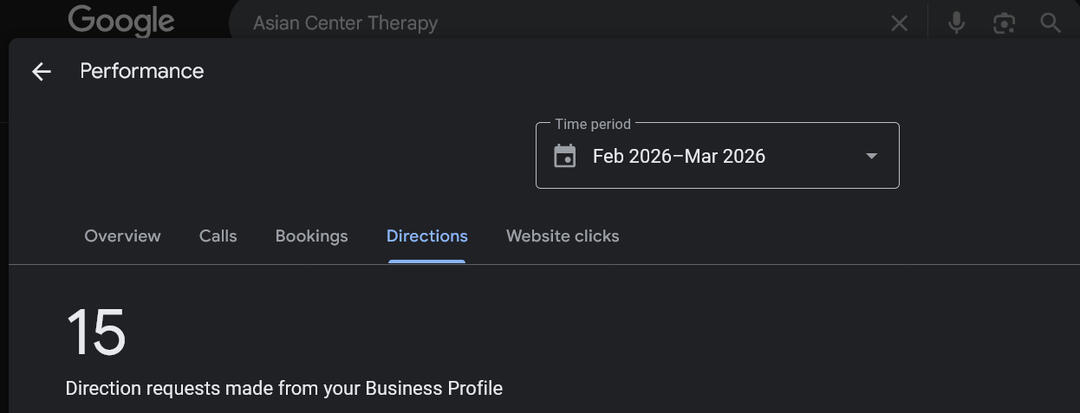Screen dimensions: 1080x413
Task: Click the underline indicator beneath Directions
Action: [x=427, y=261]
